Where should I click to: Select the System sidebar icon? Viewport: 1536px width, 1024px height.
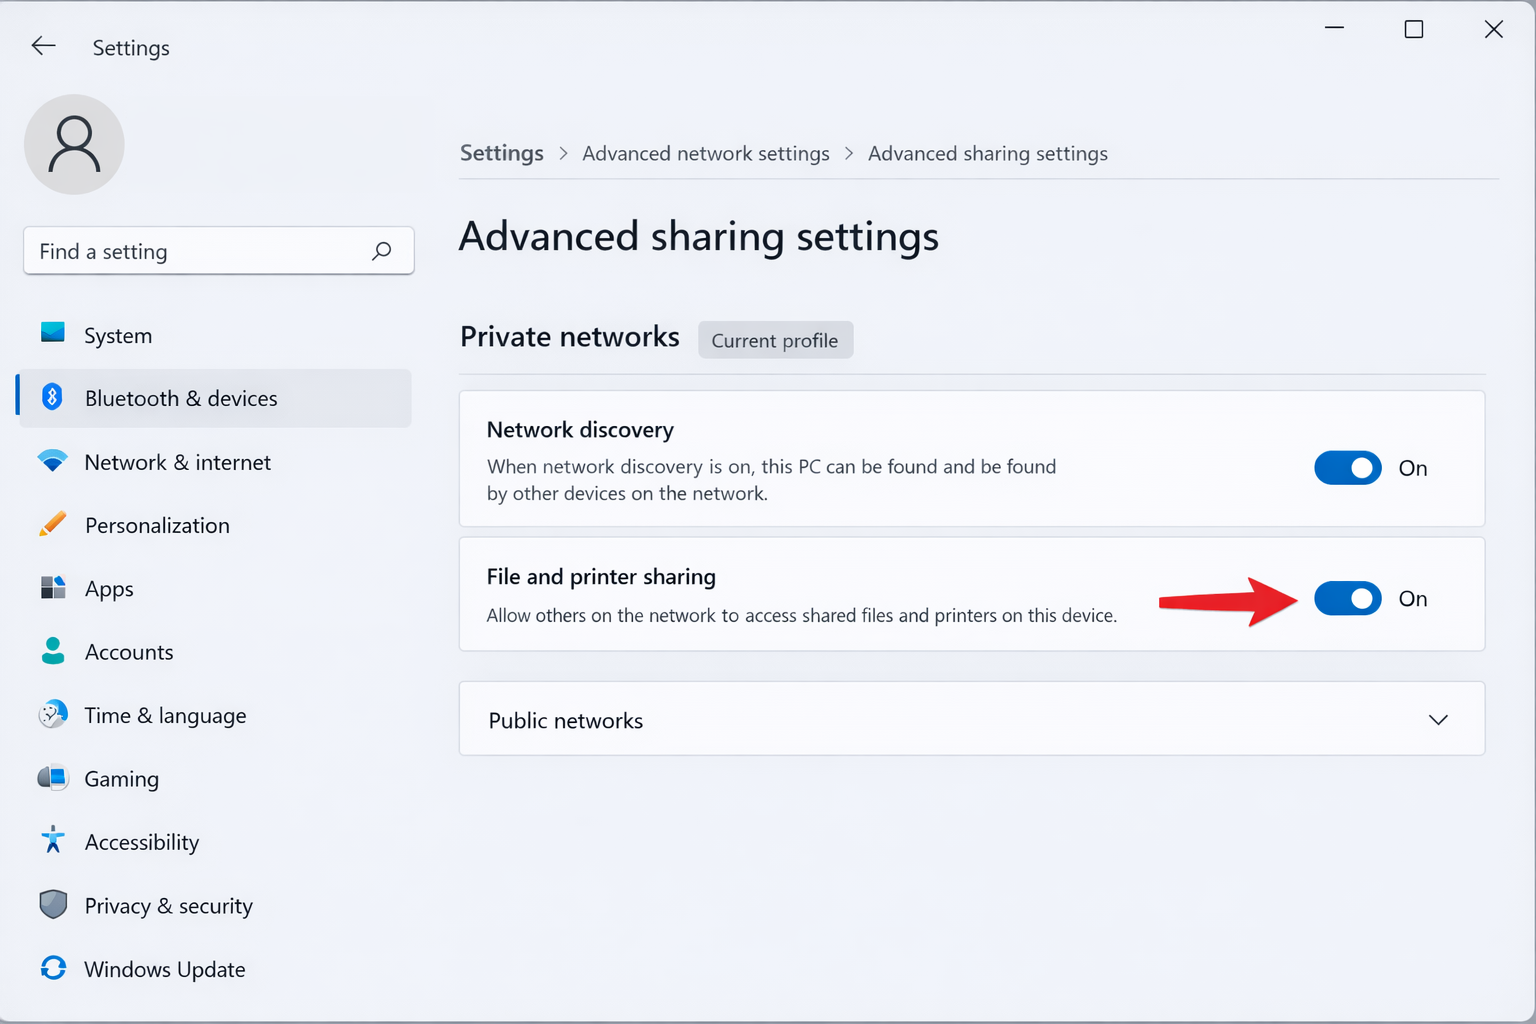point(53,335)
